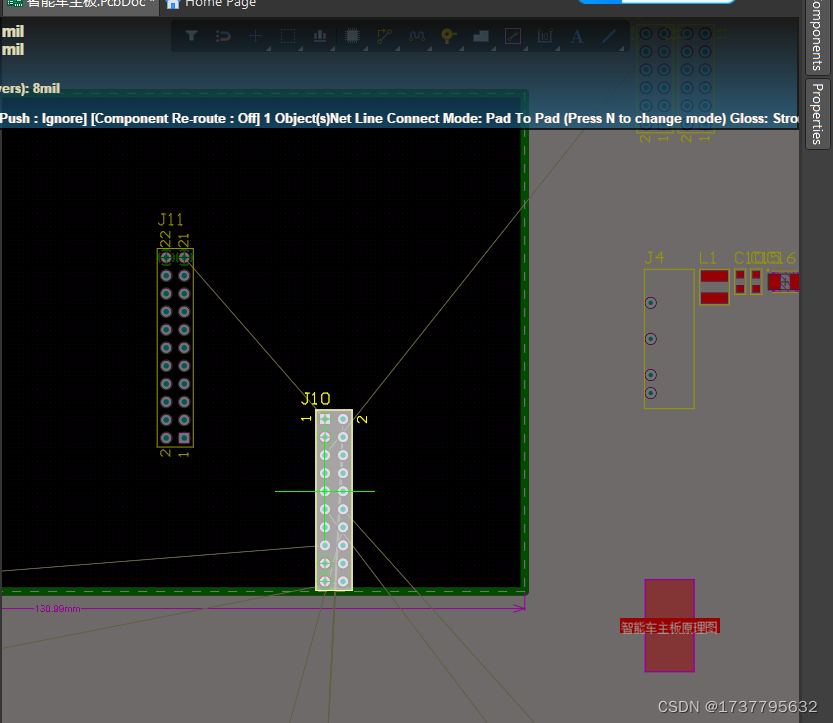Expand the dimension tool dropdown corner
This screenshot has width=833, height=723.
[x=557, y=48]
